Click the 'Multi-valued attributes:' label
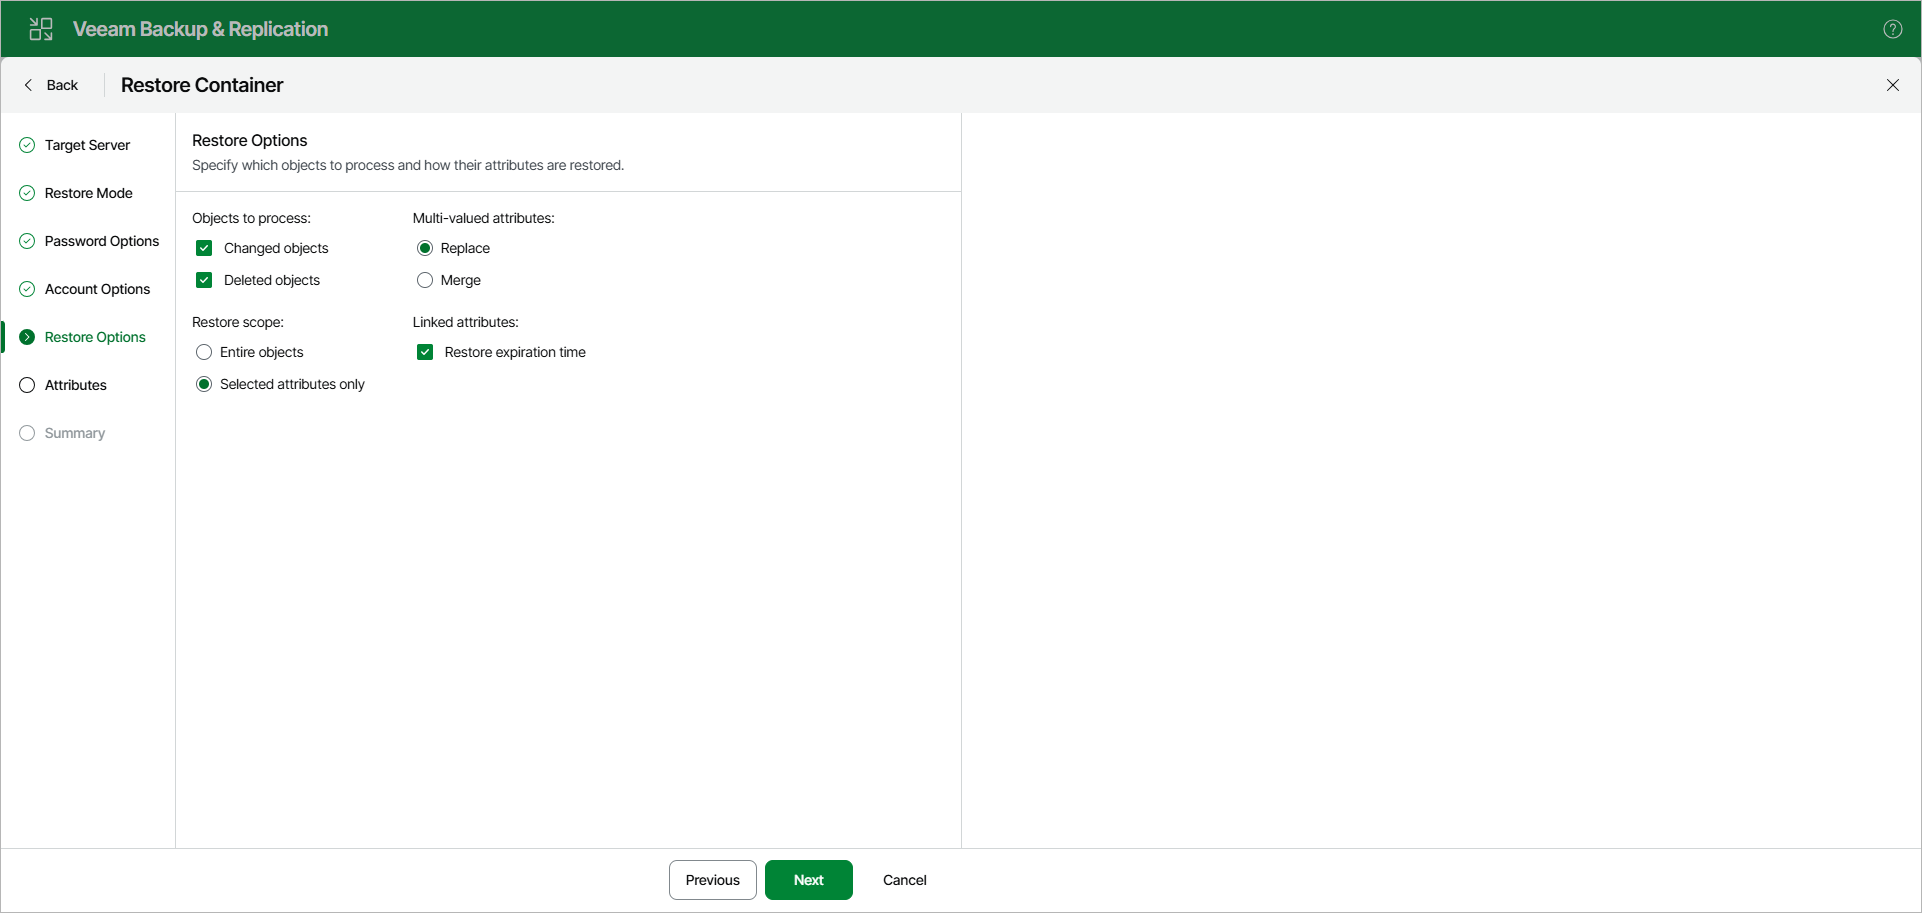1922x913 pixels. 483,218
